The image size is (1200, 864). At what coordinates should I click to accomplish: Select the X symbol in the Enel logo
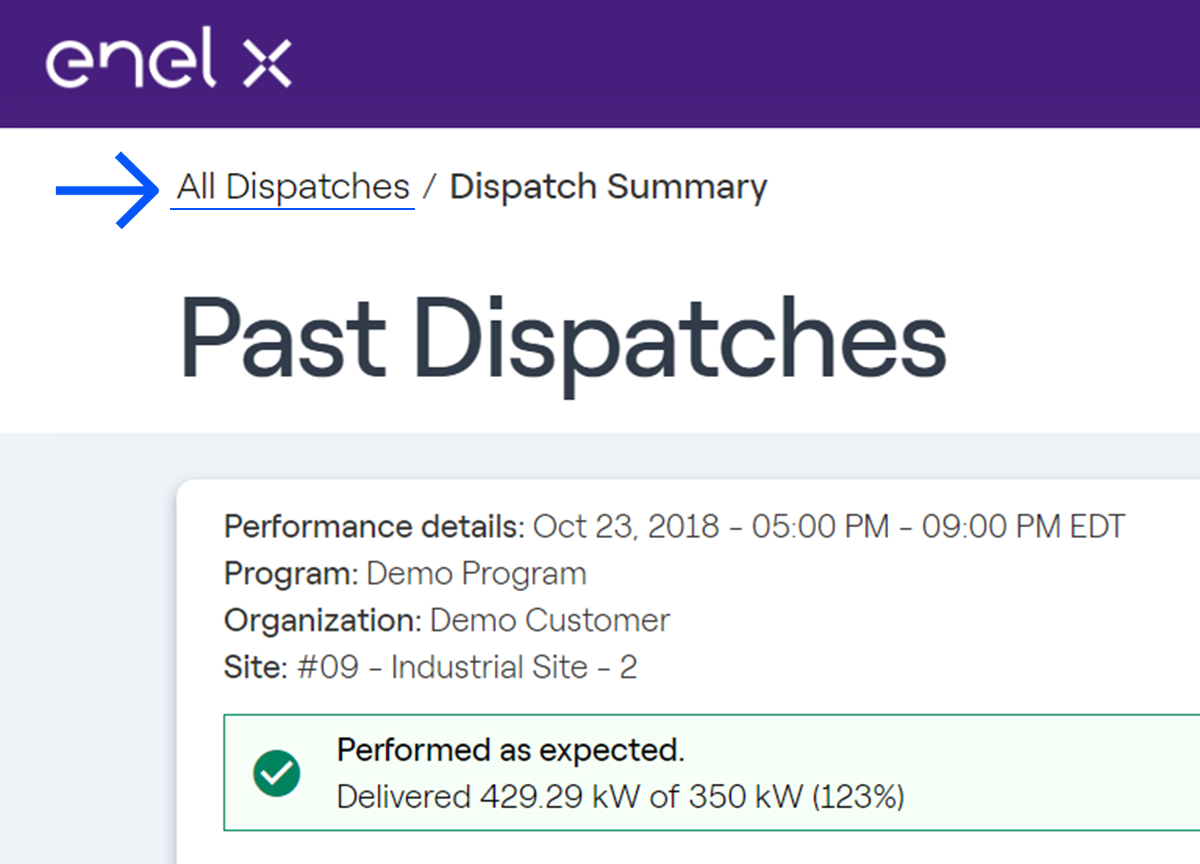tap(266, 62)
